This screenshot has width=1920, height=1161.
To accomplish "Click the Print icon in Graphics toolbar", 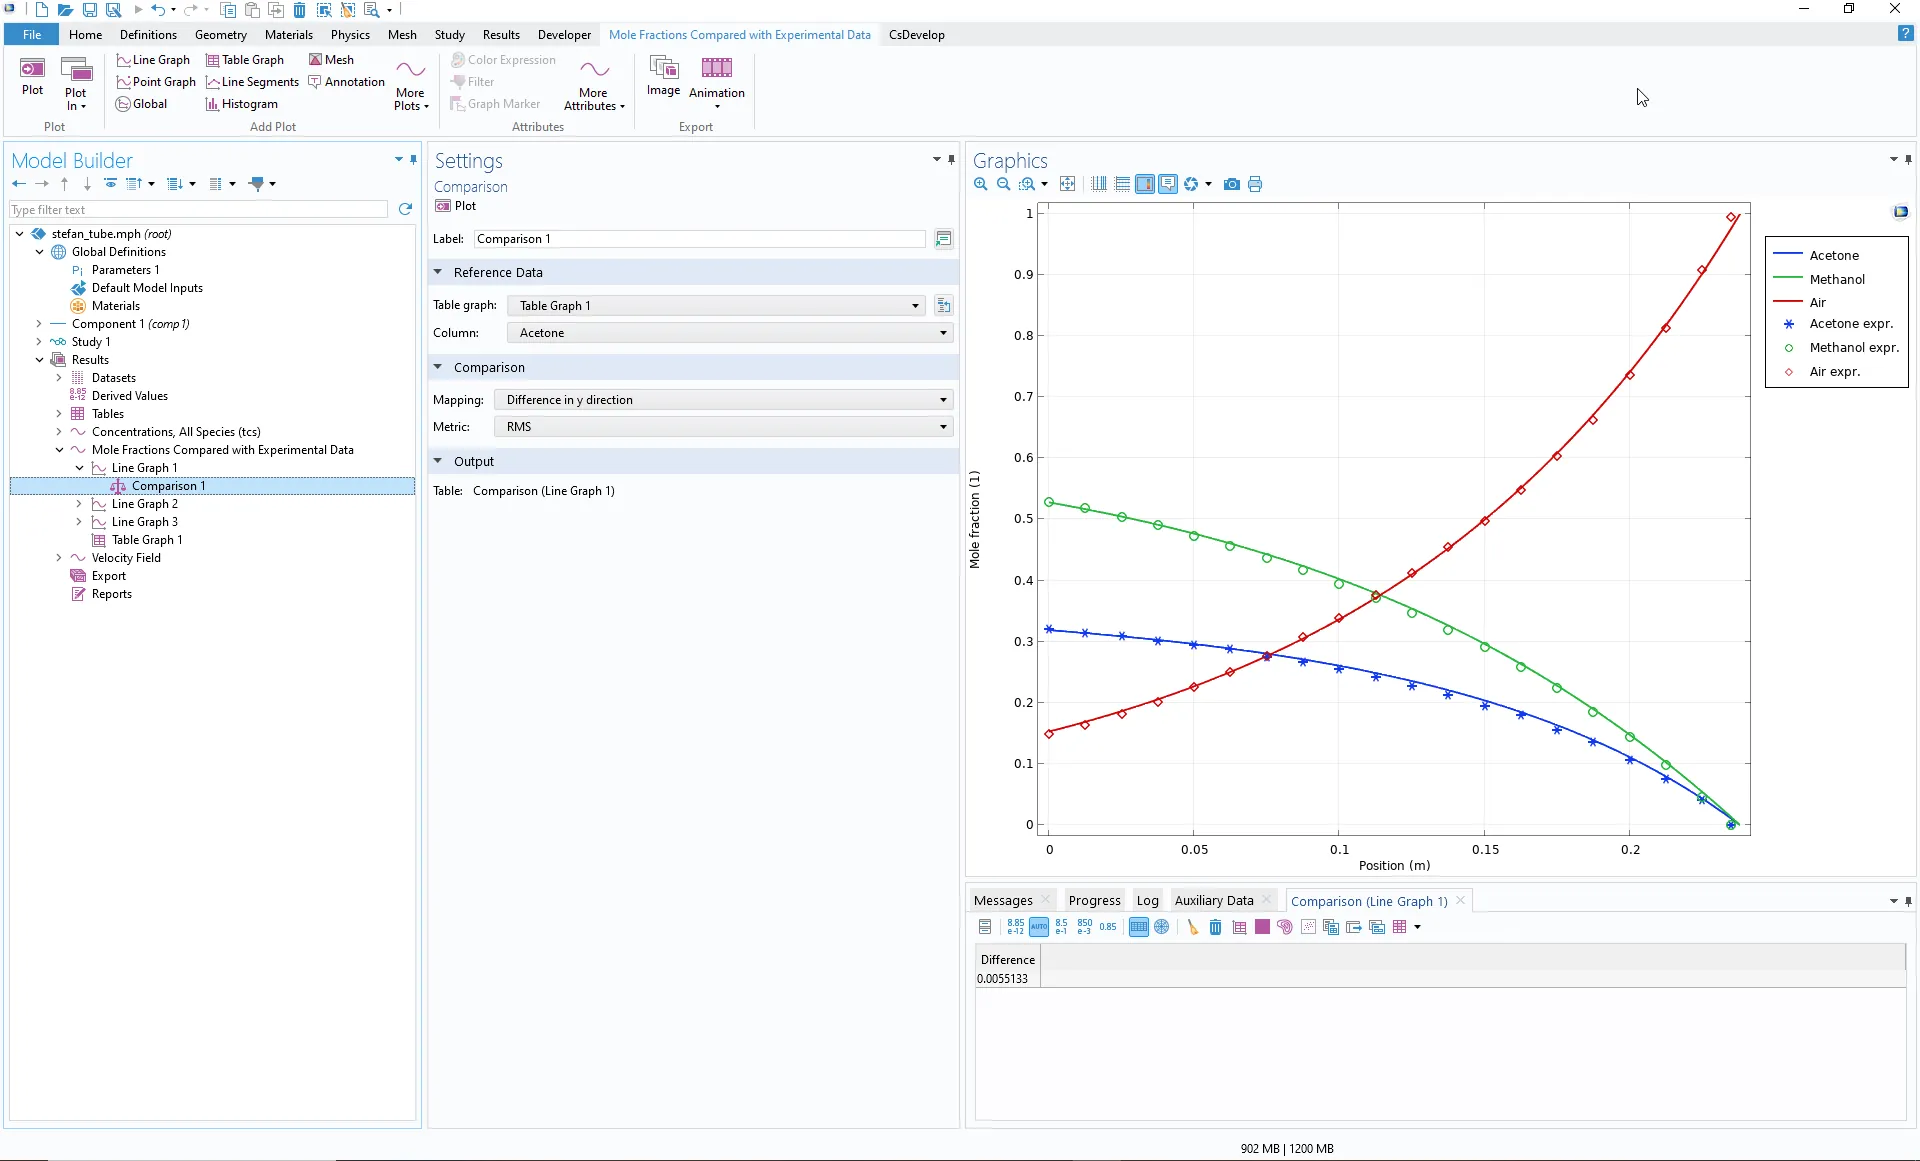I will (1255, 184).
